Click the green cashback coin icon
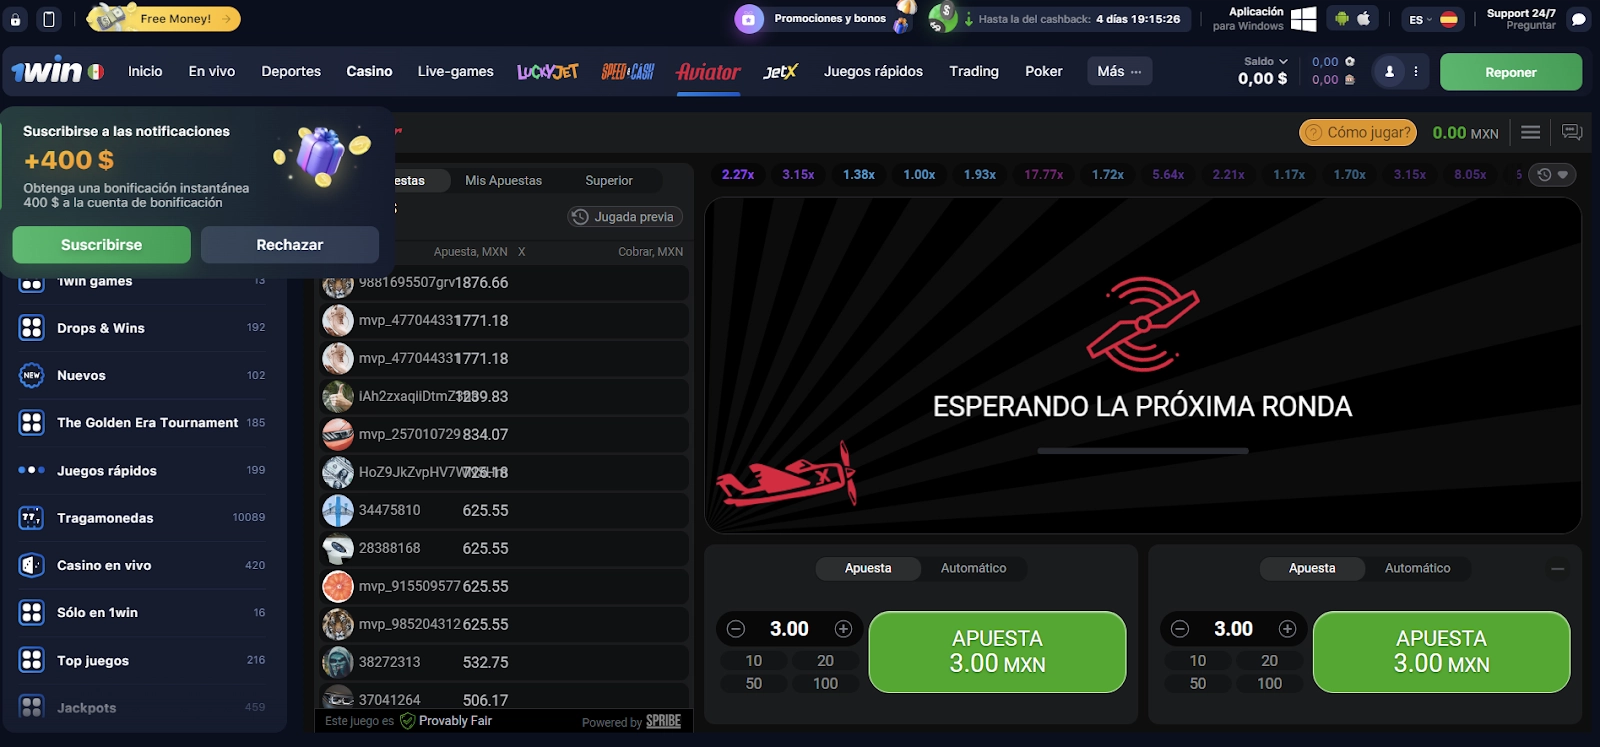Viewport: 1600px width, 747px height. (942, 18)
